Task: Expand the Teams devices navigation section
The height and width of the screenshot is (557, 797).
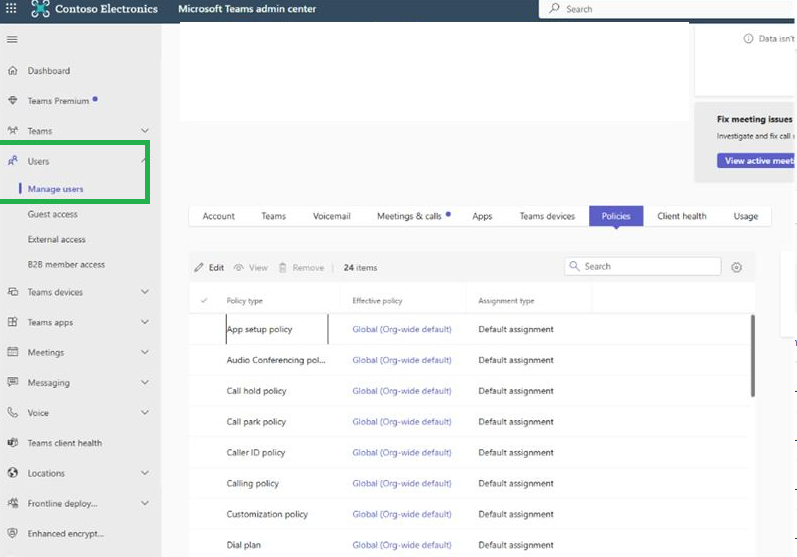Action: point(145,292)
